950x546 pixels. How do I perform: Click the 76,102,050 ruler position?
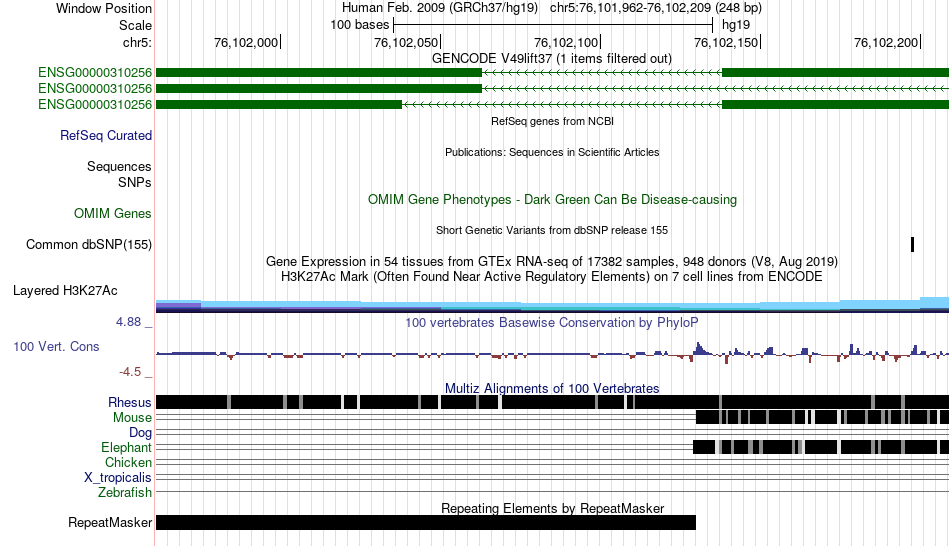(406, 42)
